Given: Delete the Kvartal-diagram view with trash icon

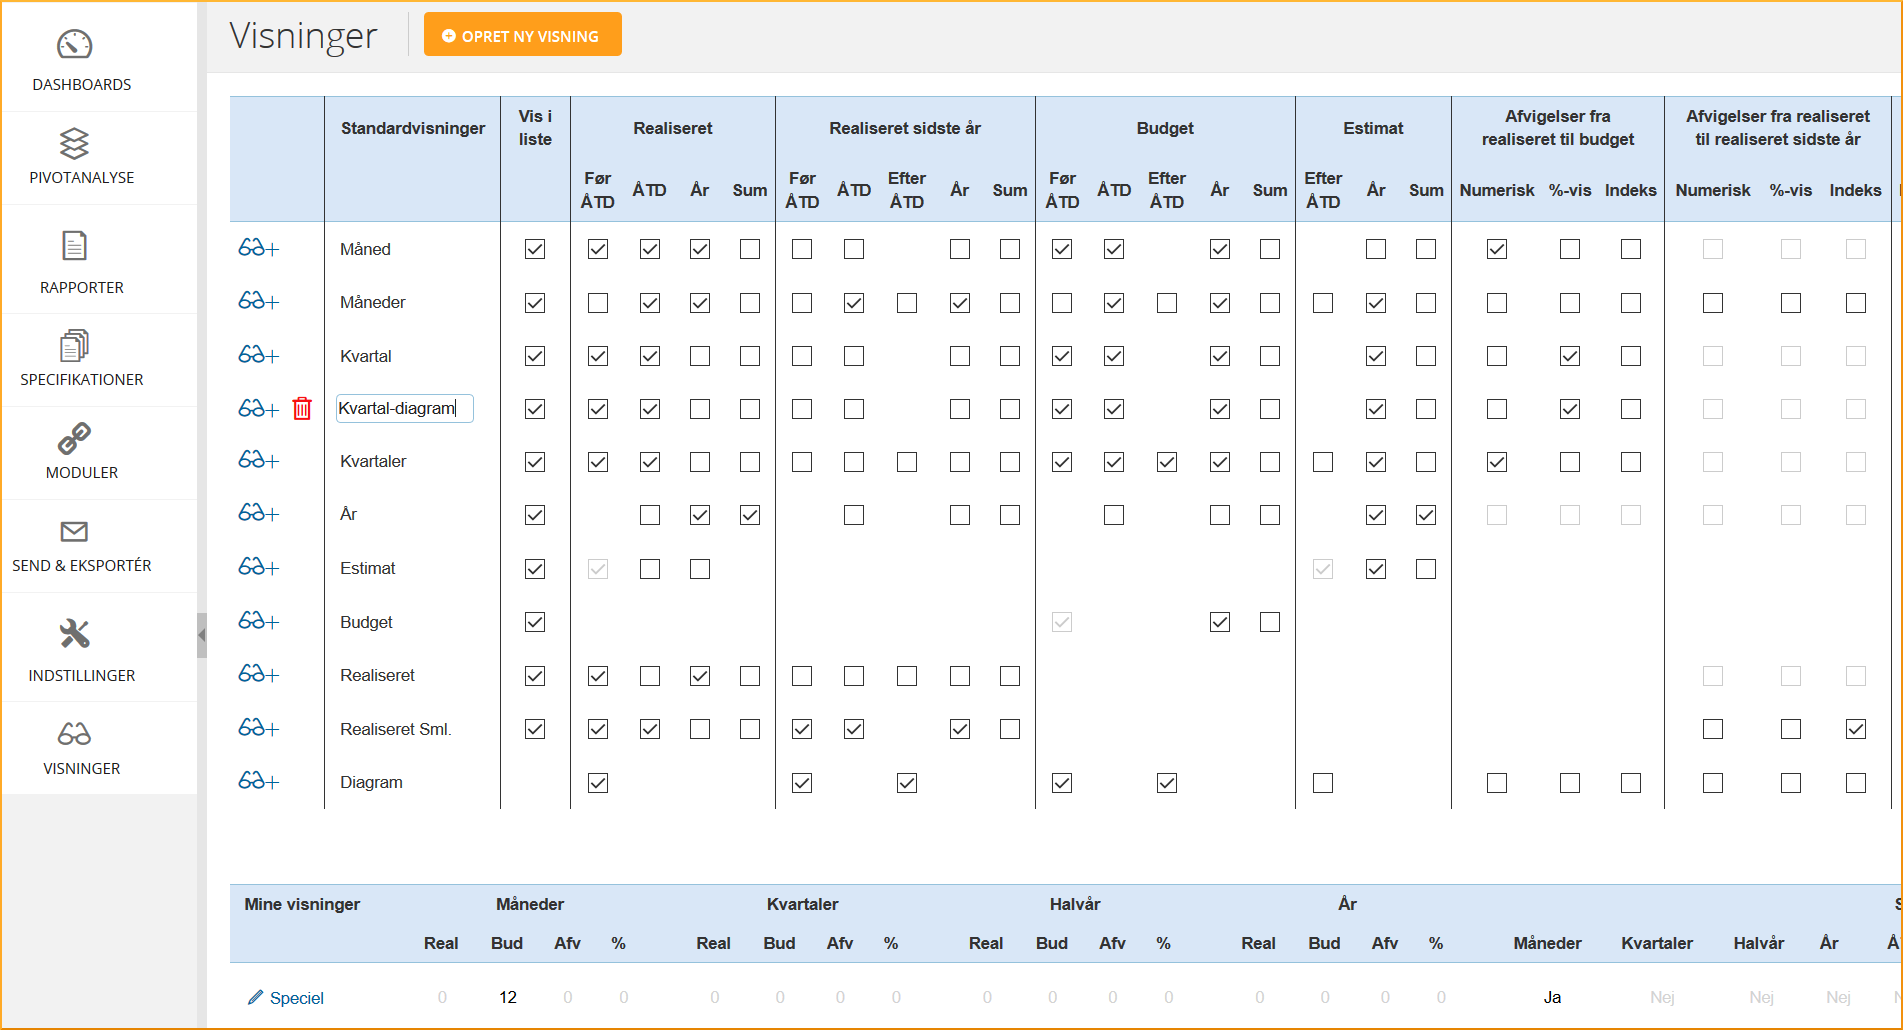Looking at the screenshot, I should (302, 408).
